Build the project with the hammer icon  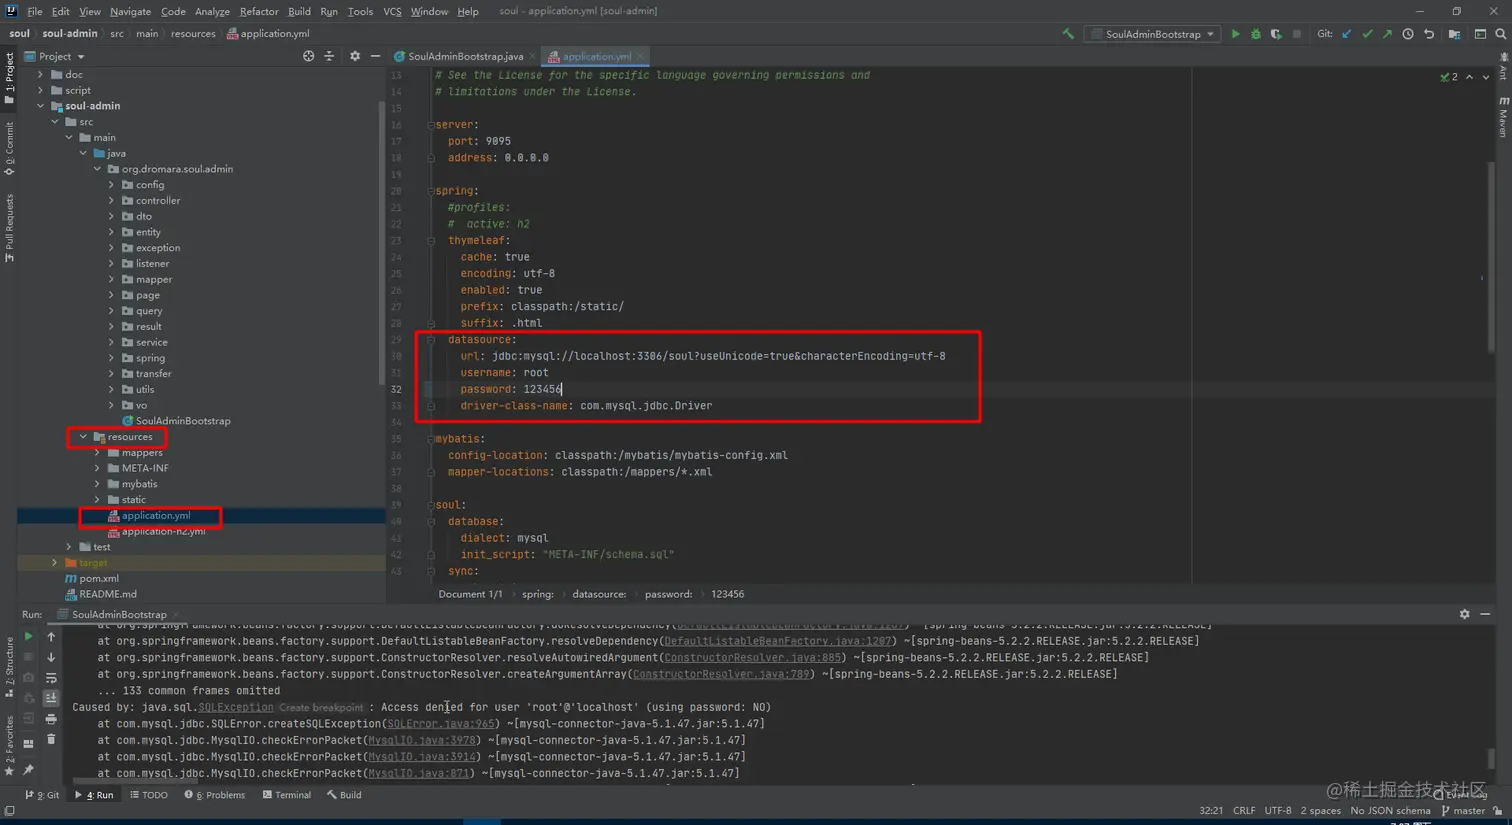point(1068,34)
